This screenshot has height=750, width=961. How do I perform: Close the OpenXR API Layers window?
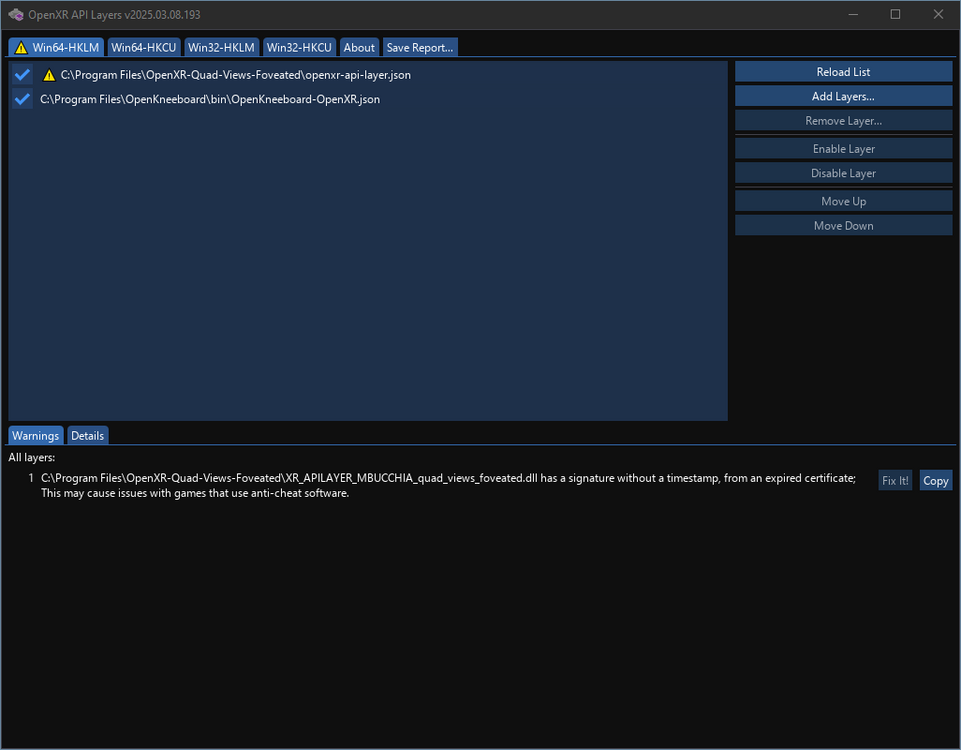pyautogui.click(x=938, y=15)
